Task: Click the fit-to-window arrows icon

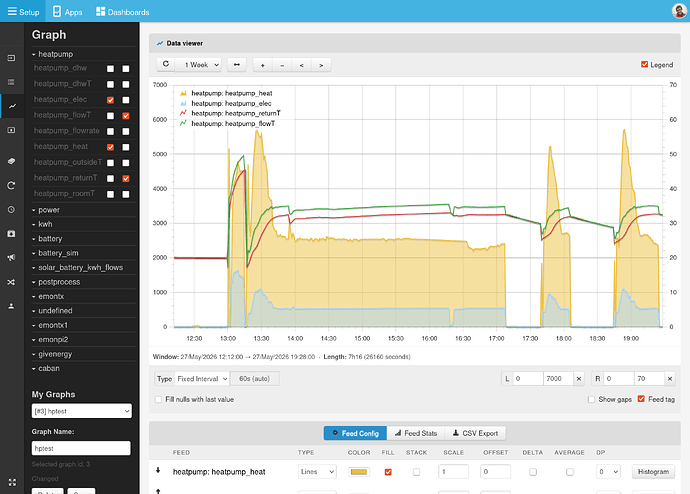Action: click(237, 65)
